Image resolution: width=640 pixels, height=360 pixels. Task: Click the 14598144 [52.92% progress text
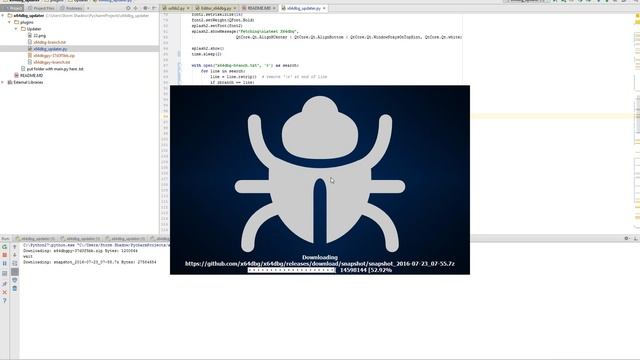pos(366,270)
